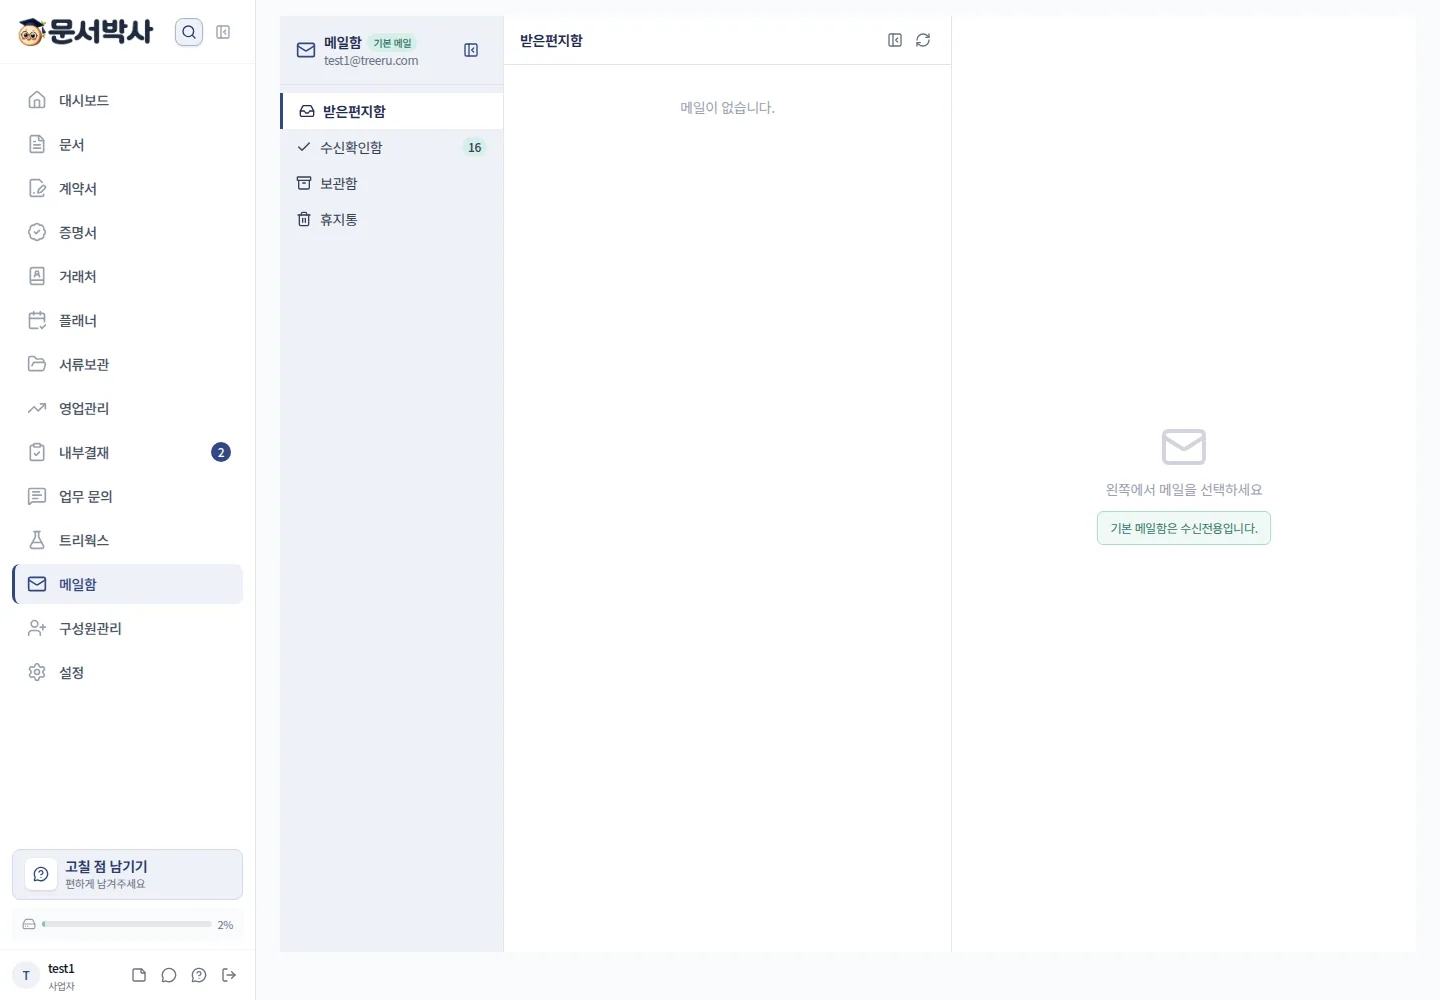Screen dimensions: 1440x1000
Task: Click the storage usage progress bar
Action: click(127, 924)
